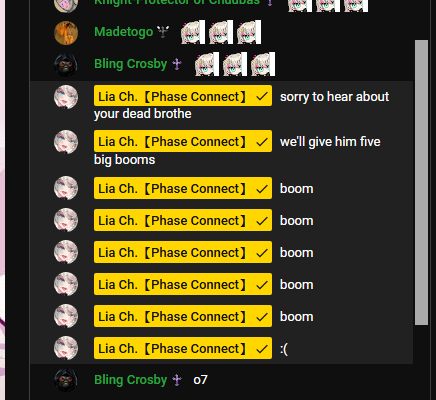The height and width of the screenshot is (400, 436).
Task: Click verified checkmark on 'big booms' message author
Action: [262, 142]
